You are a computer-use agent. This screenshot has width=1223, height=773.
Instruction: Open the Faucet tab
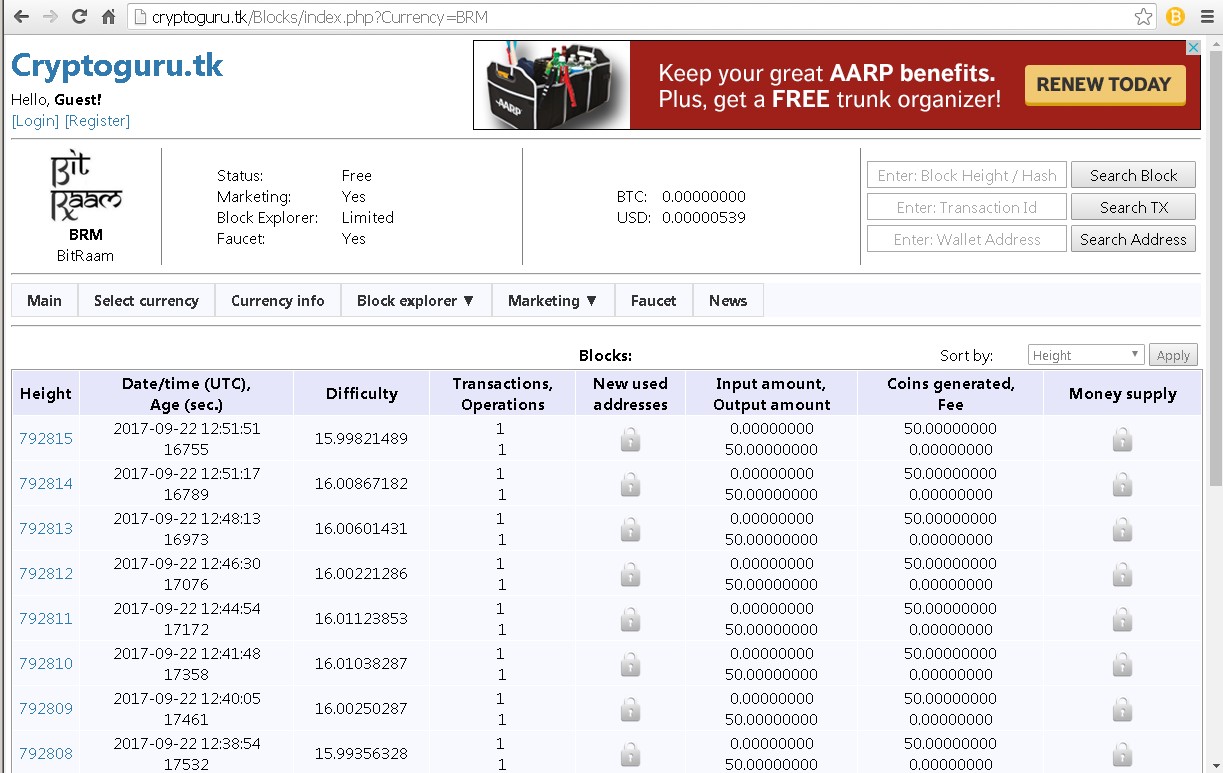coord(654,300)
